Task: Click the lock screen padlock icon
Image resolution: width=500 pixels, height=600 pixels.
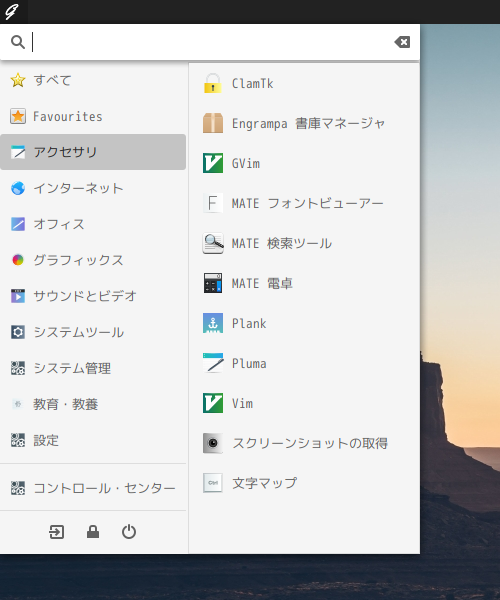Action: [93, 532]
